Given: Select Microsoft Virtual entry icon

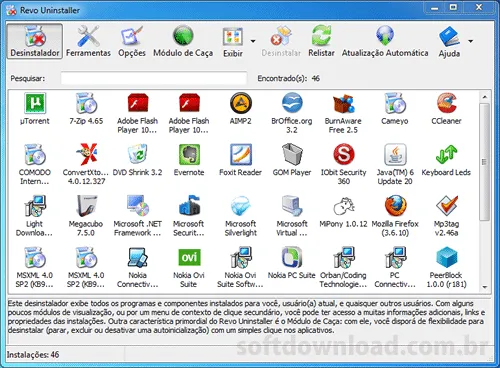Looking at the screenshot, I should click(292, 206).
